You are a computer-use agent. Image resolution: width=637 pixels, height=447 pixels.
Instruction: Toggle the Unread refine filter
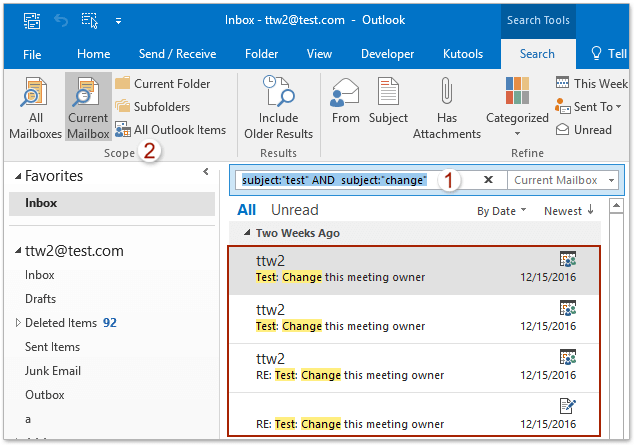(x=583, y=129)
